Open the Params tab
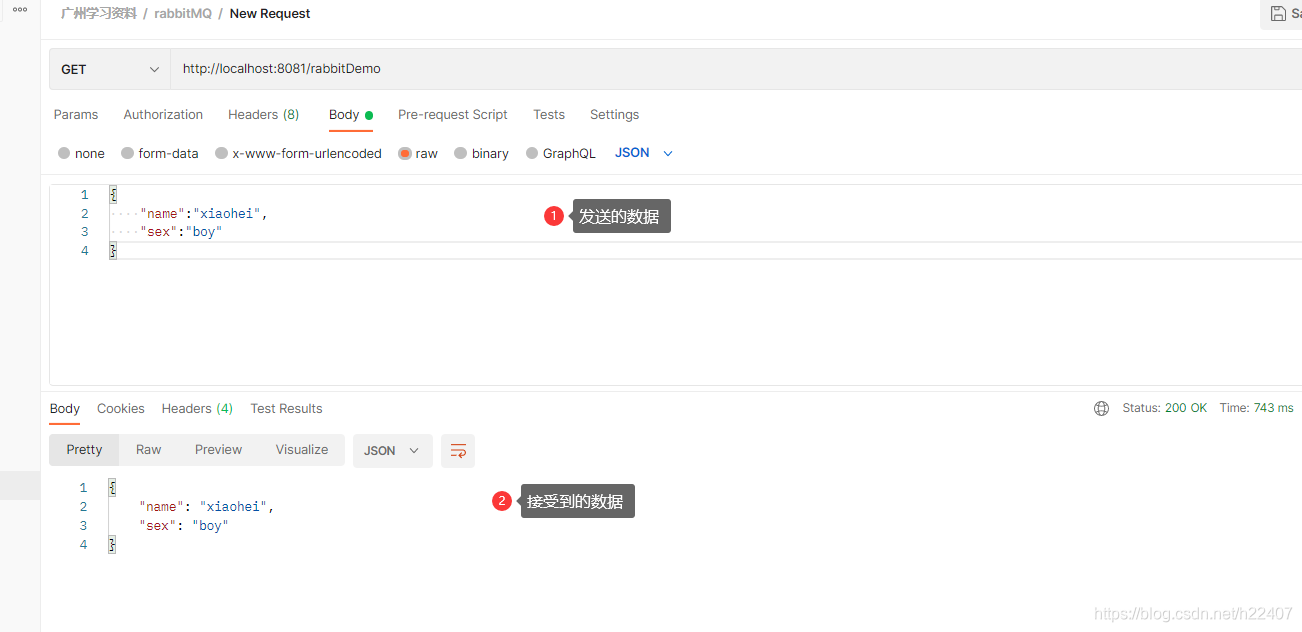1302x632 pixels. click(76, 115)
